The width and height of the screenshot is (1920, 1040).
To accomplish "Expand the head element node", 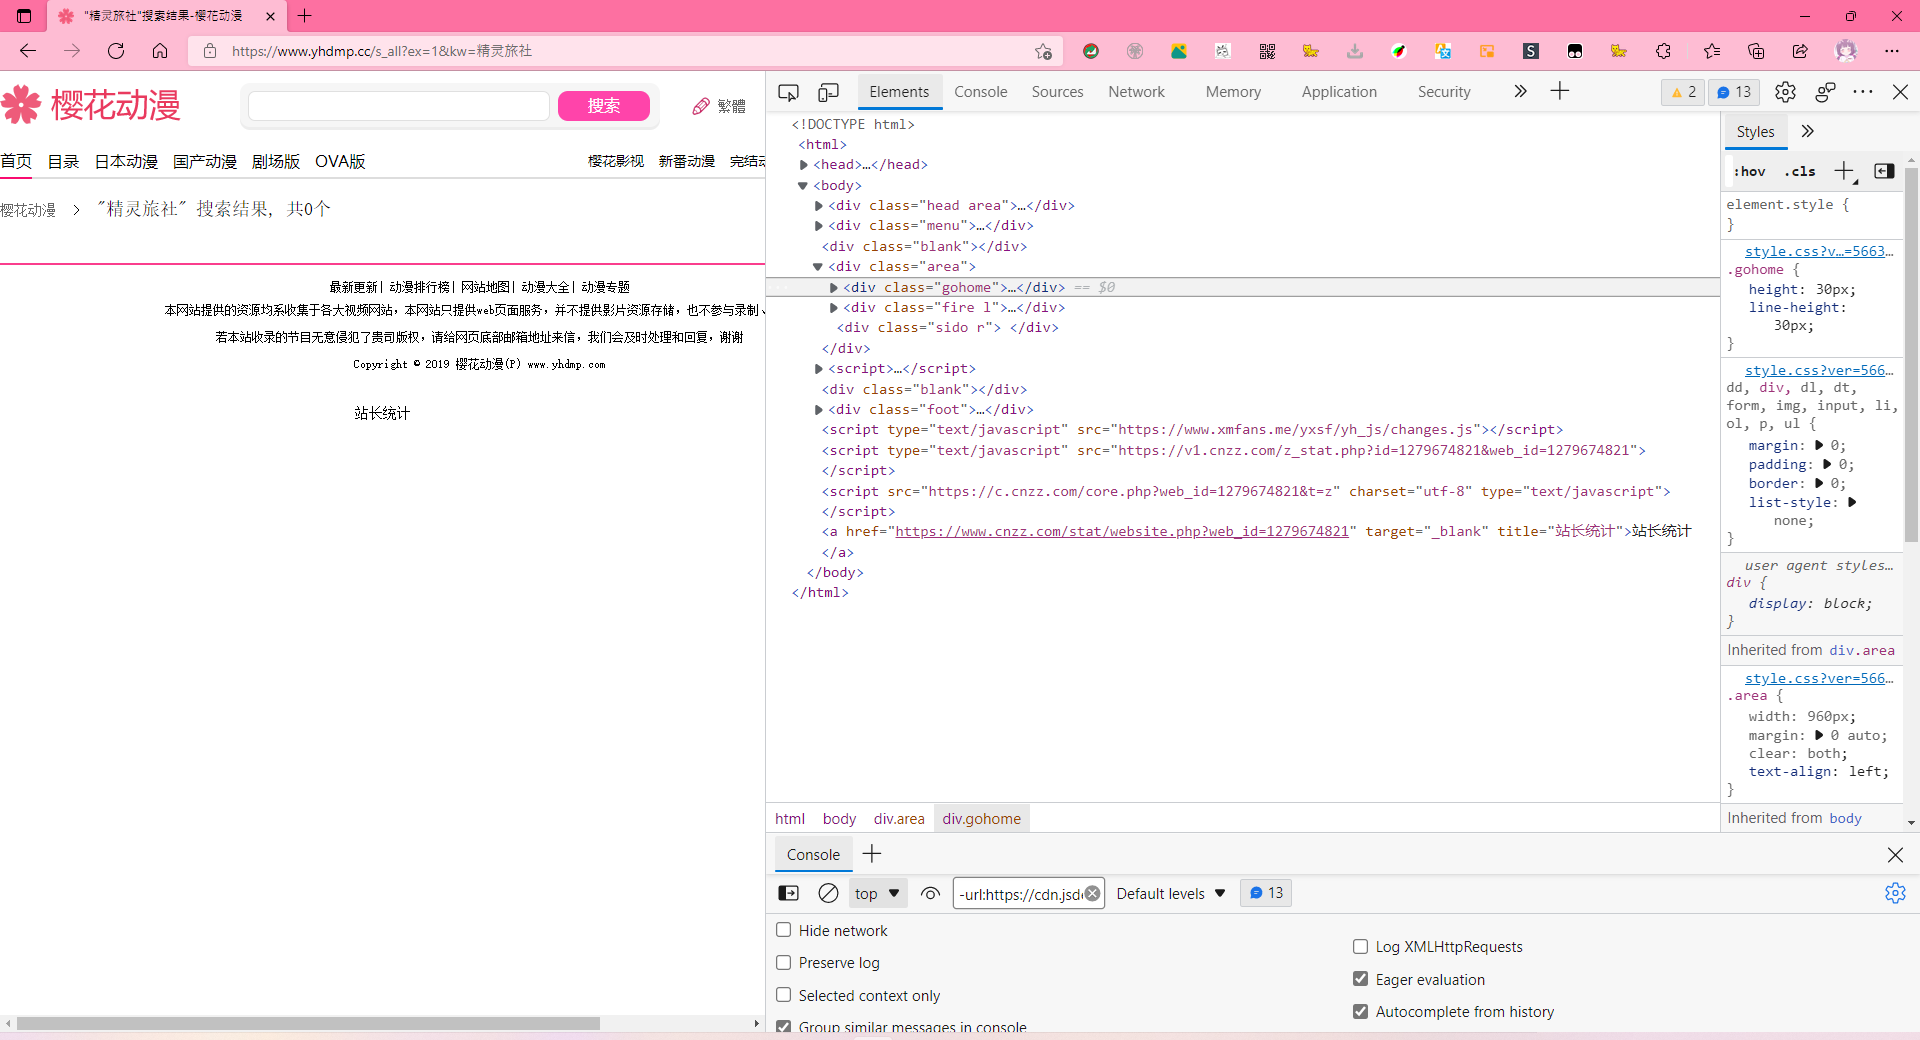I will (804, 165).
